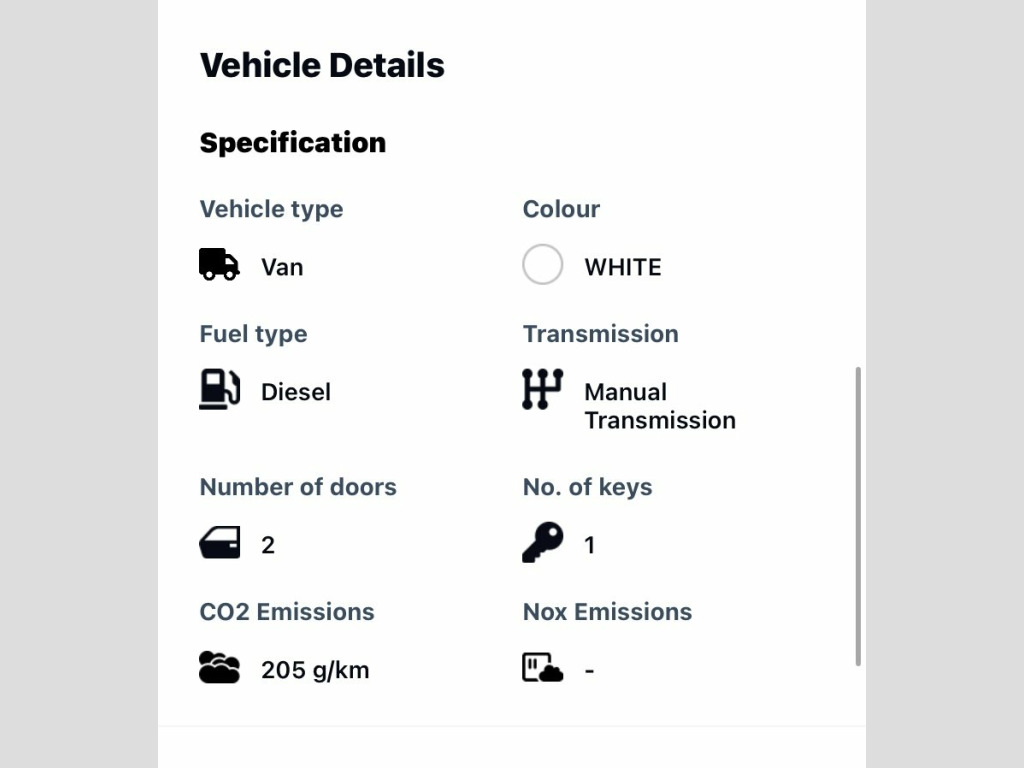This screenshot has height=768, width=1024.
Task: Click the Nox emissions icon
Action: [x=542, y=667]
